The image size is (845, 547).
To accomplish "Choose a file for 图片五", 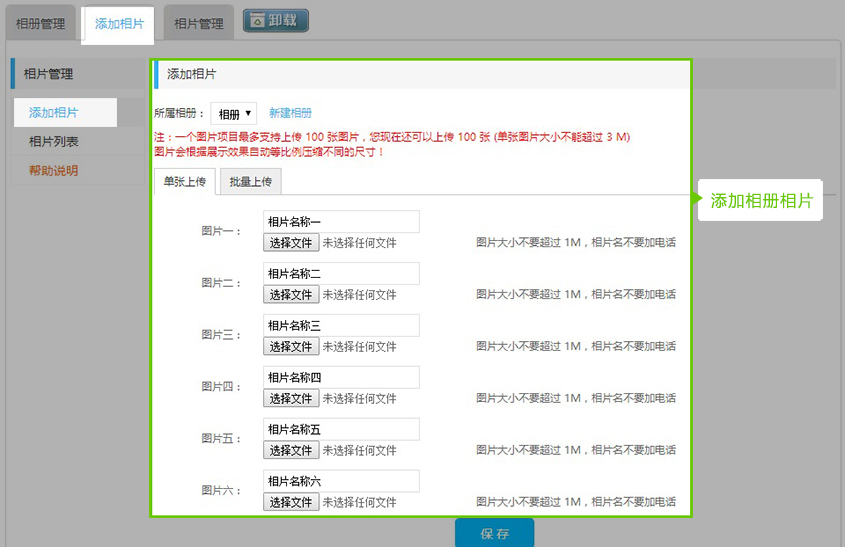I will point(291,450).
